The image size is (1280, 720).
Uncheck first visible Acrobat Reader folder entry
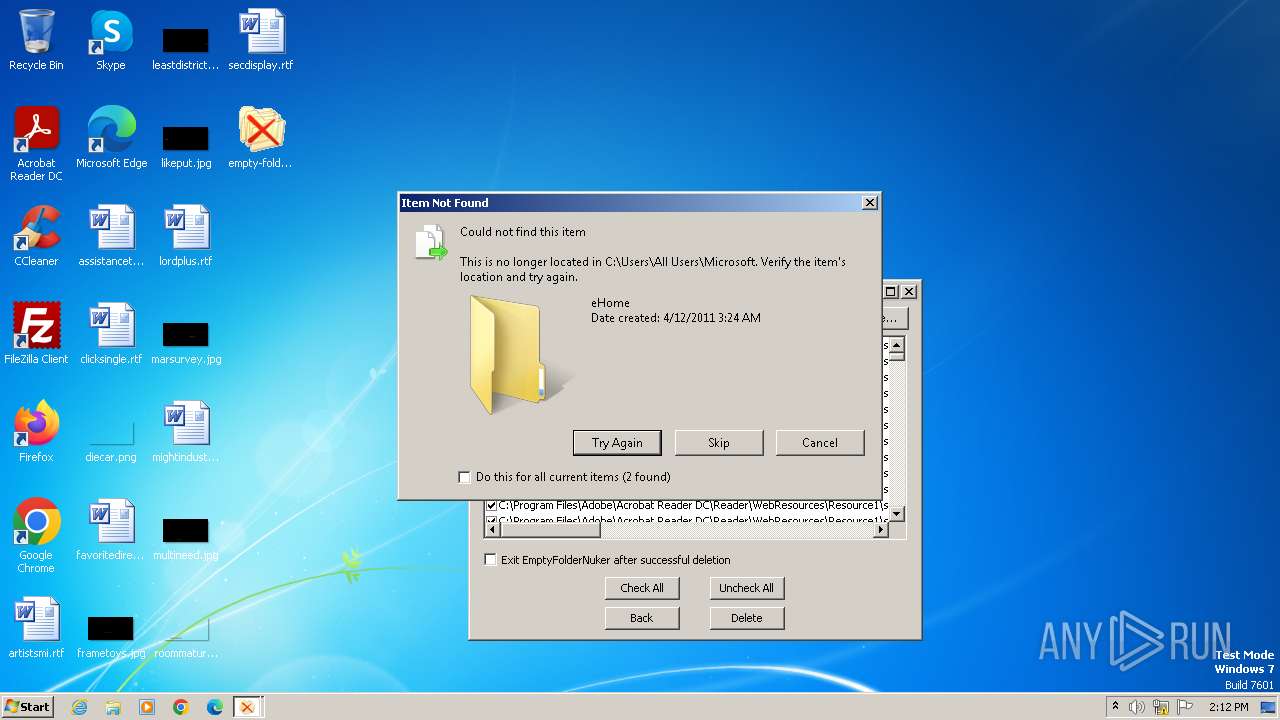click(491, 506)
